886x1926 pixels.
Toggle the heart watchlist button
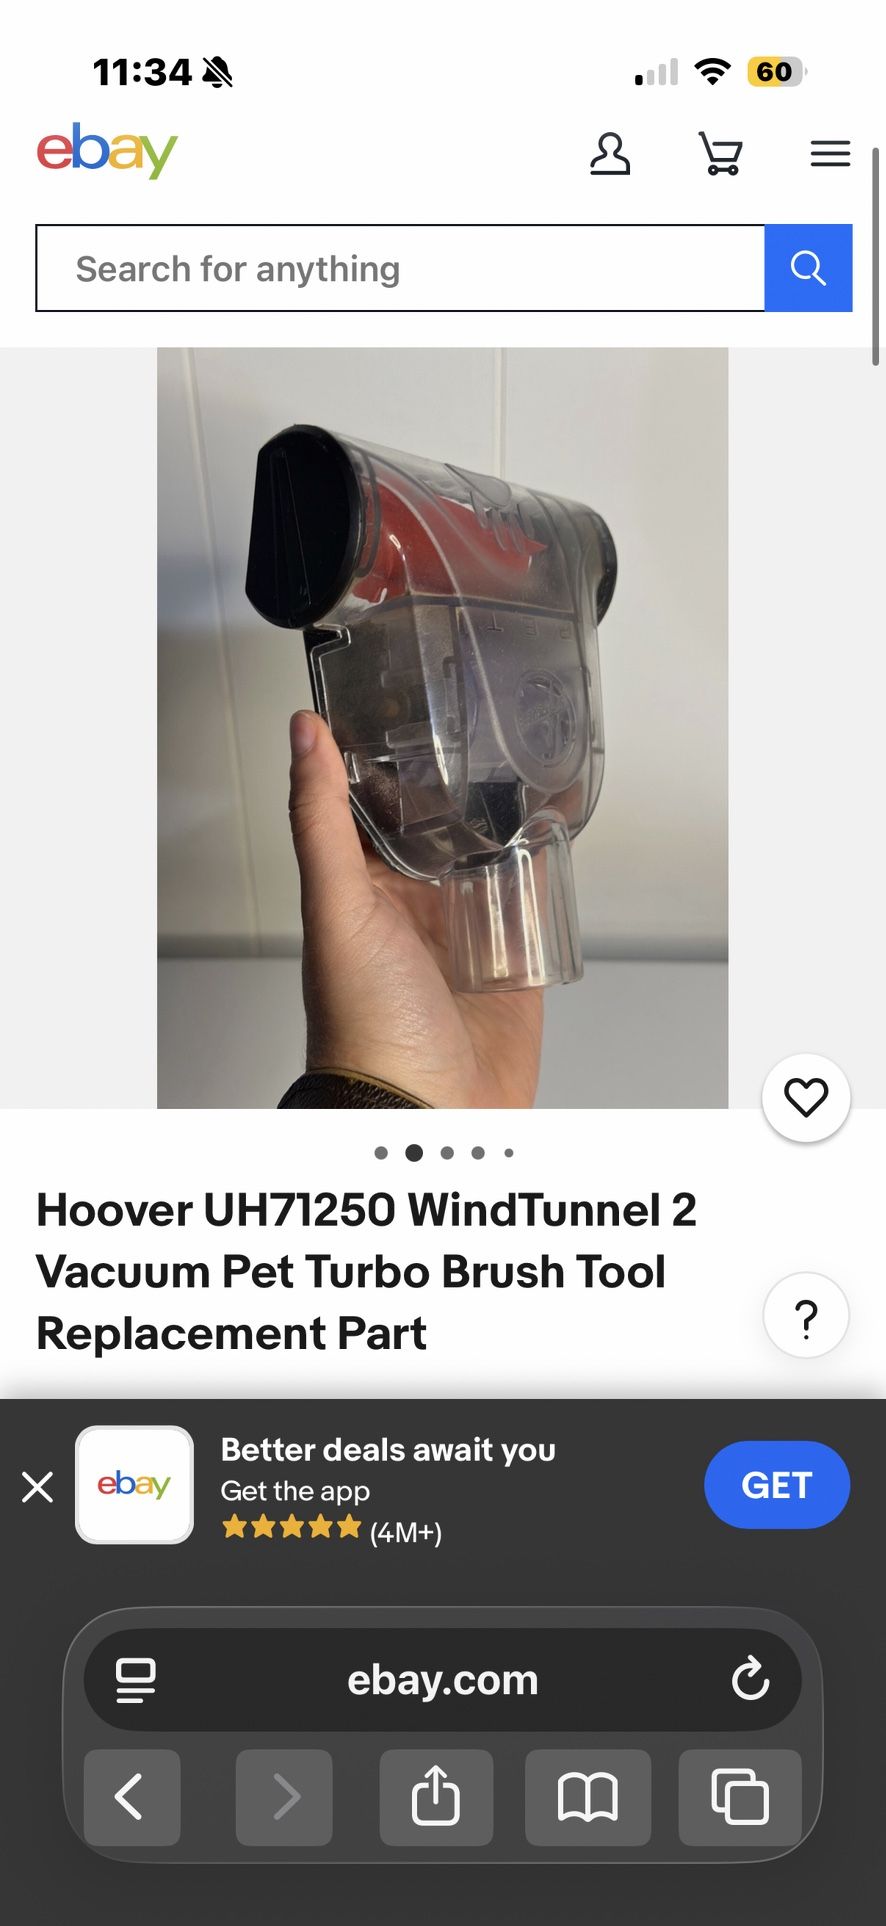point(806,1098)
